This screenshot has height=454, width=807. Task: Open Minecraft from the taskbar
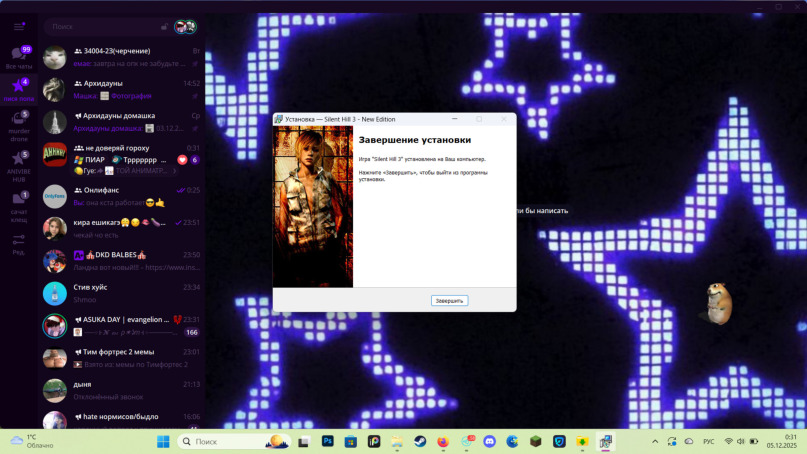point(536,442)
